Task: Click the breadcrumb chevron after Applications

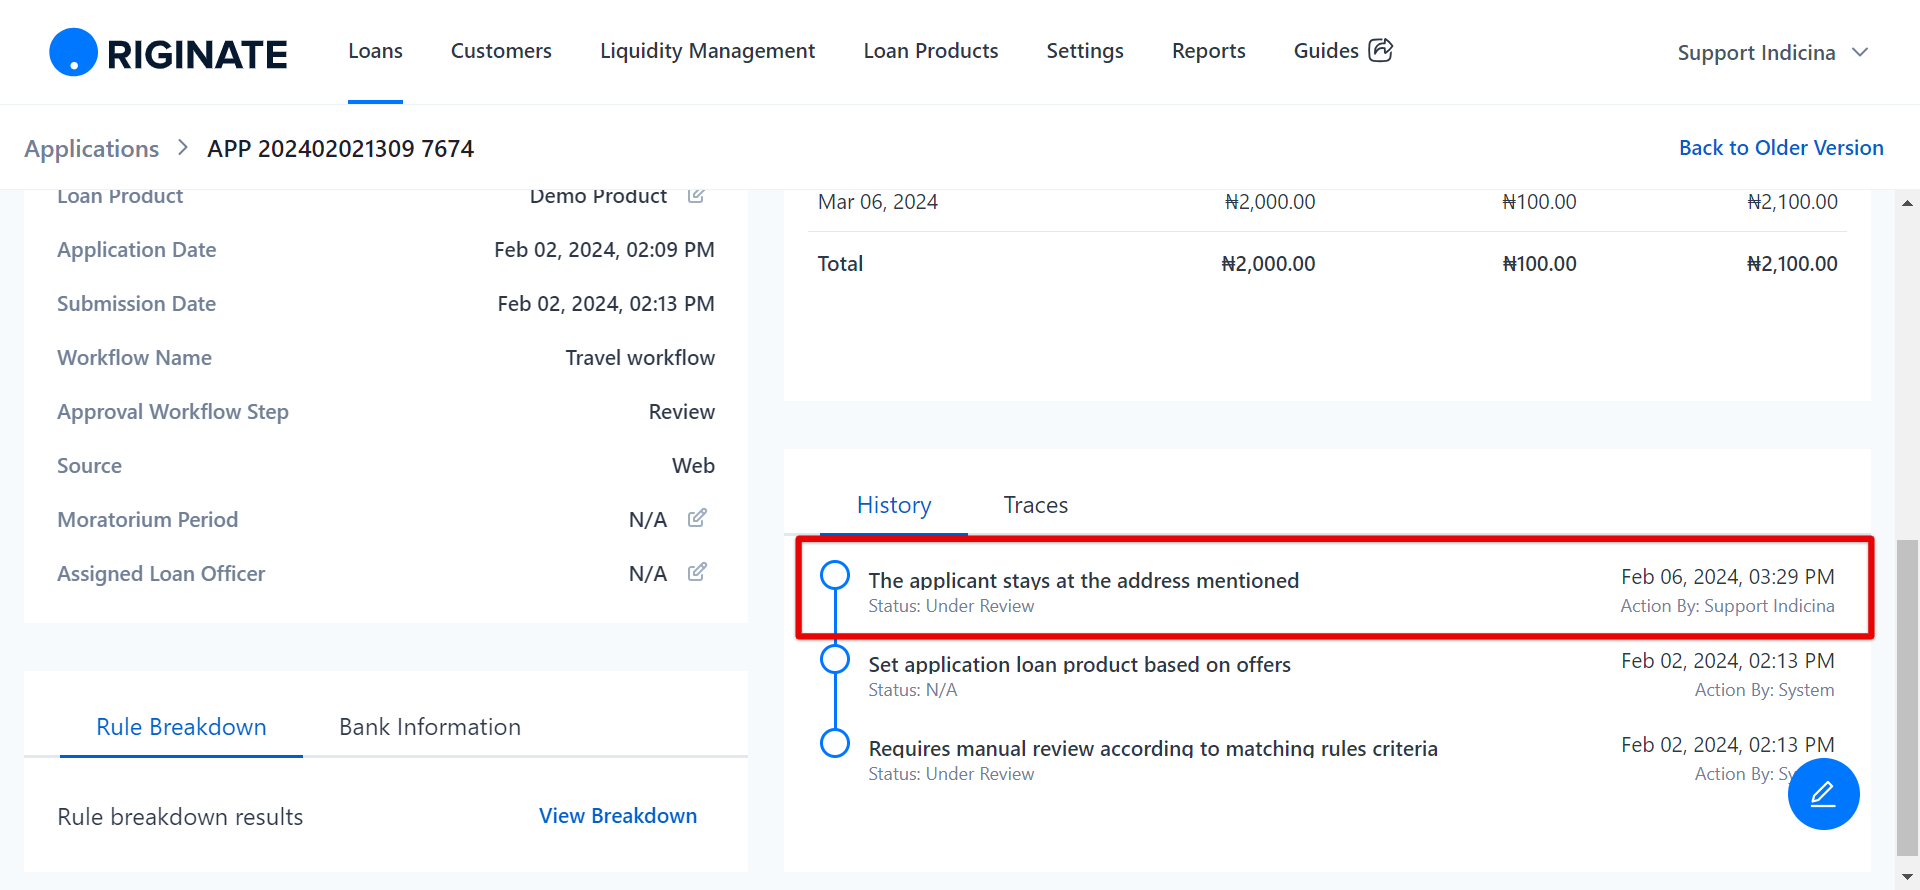Action: [x=183, y=148]
